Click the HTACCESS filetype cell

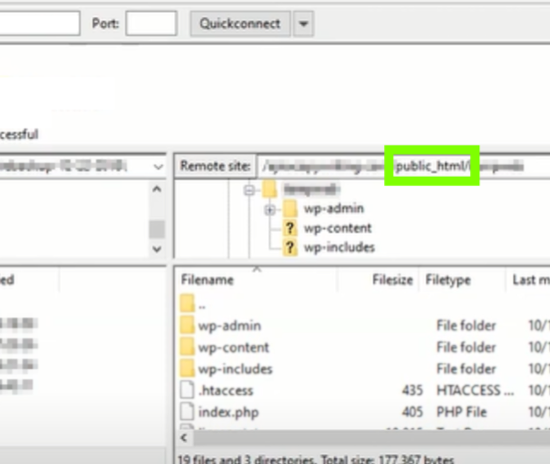pos(475,390)
